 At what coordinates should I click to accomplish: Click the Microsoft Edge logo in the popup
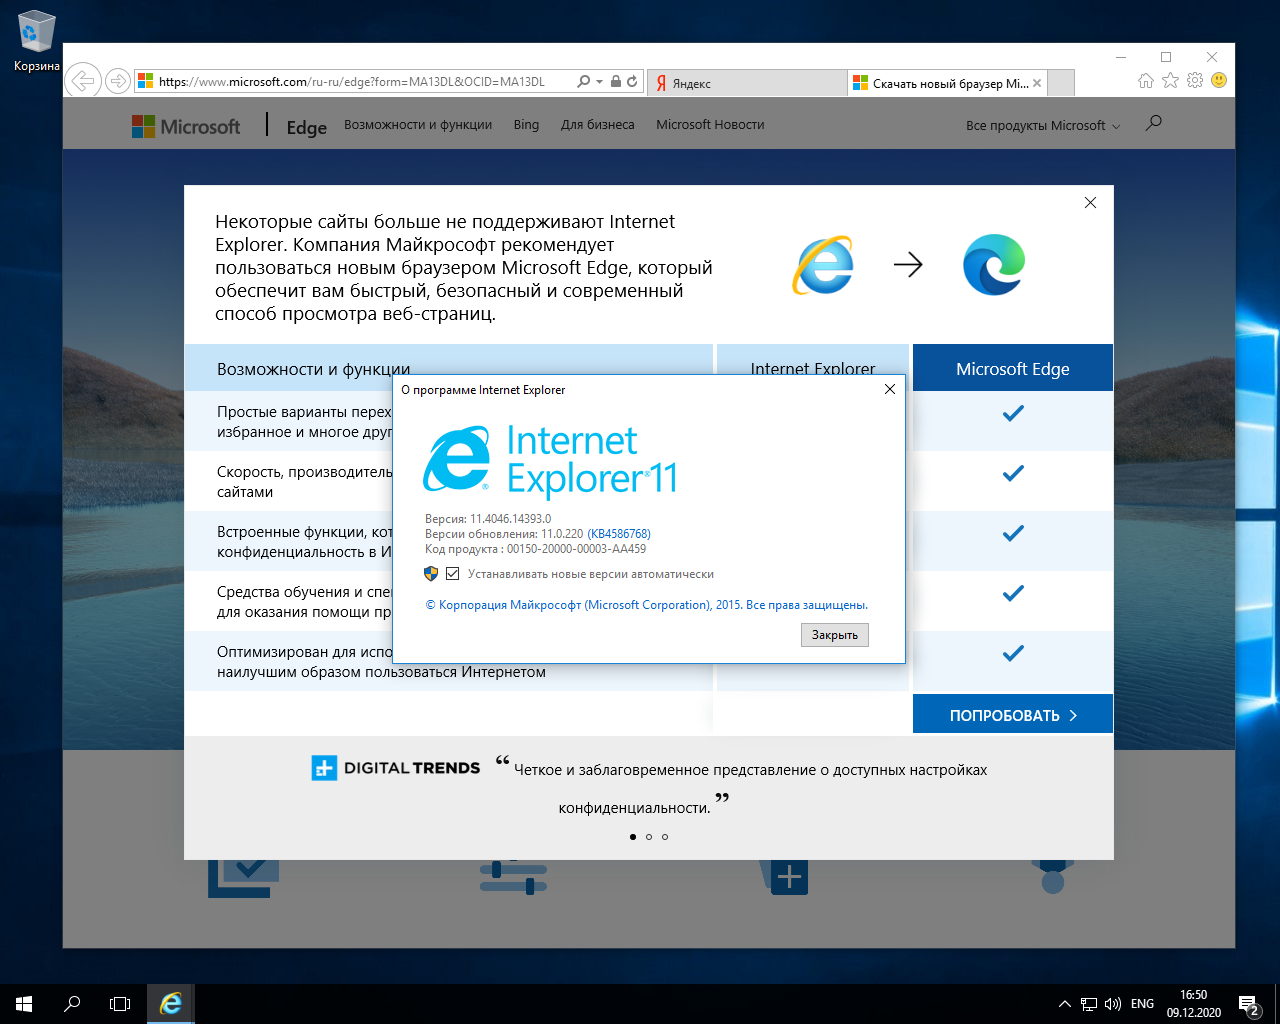point(994,265)
